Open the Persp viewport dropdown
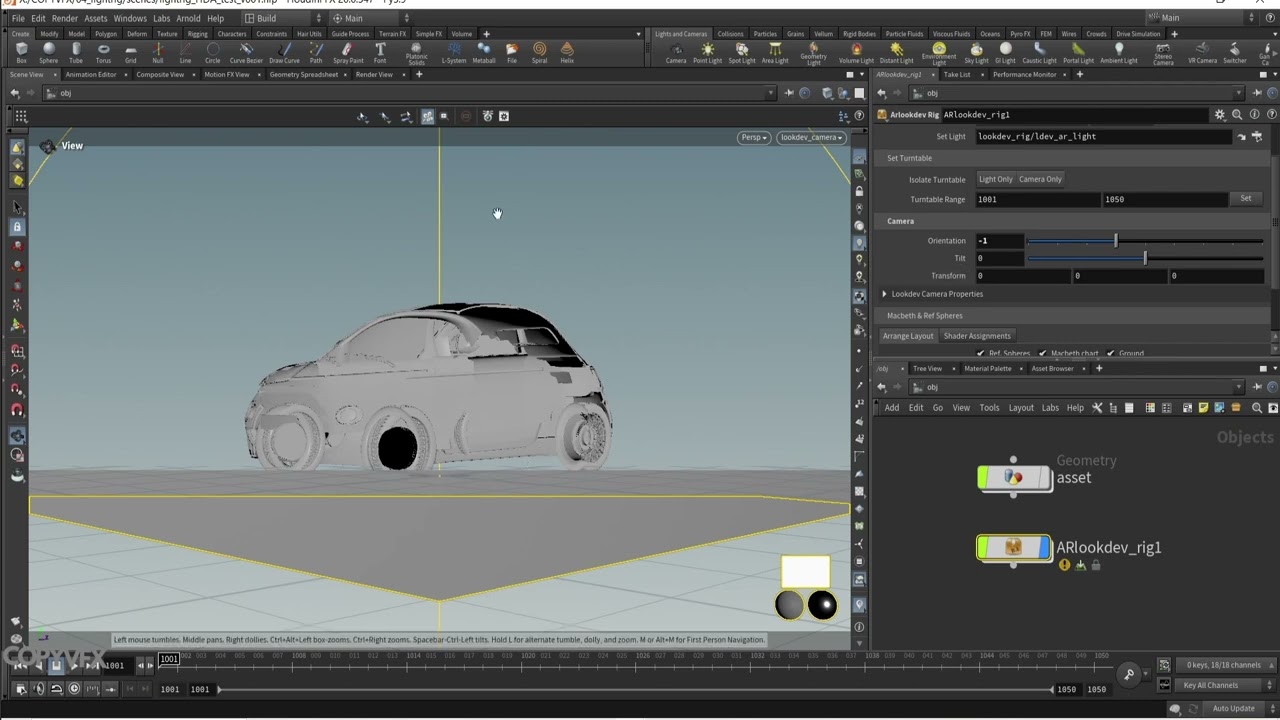Viewport: 1280px width, 720px height. (754, 137)
